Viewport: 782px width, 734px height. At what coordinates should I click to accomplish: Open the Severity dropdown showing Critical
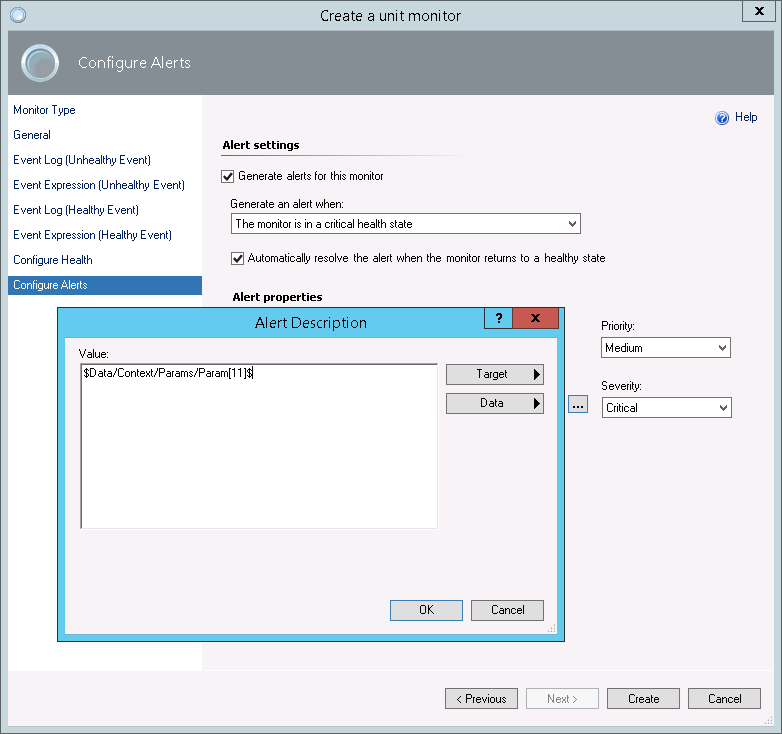[666, 408]
